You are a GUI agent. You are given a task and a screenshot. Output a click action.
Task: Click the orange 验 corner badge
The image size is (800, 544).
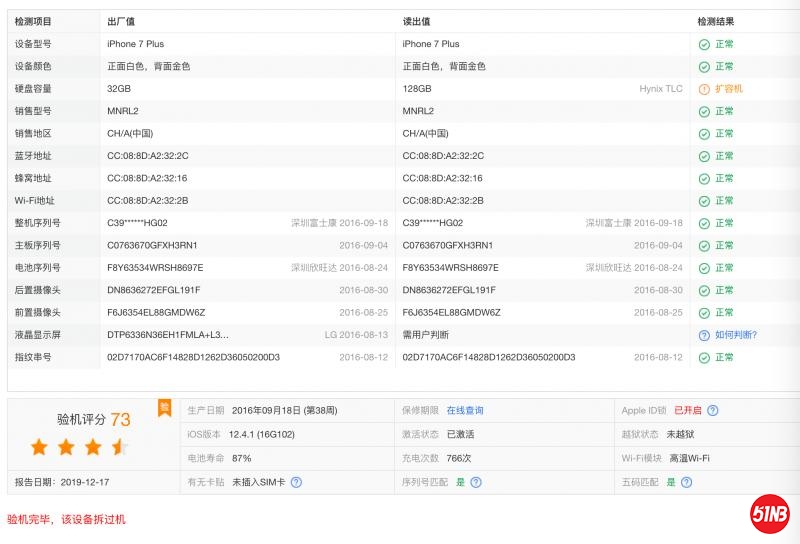[165, 406]
